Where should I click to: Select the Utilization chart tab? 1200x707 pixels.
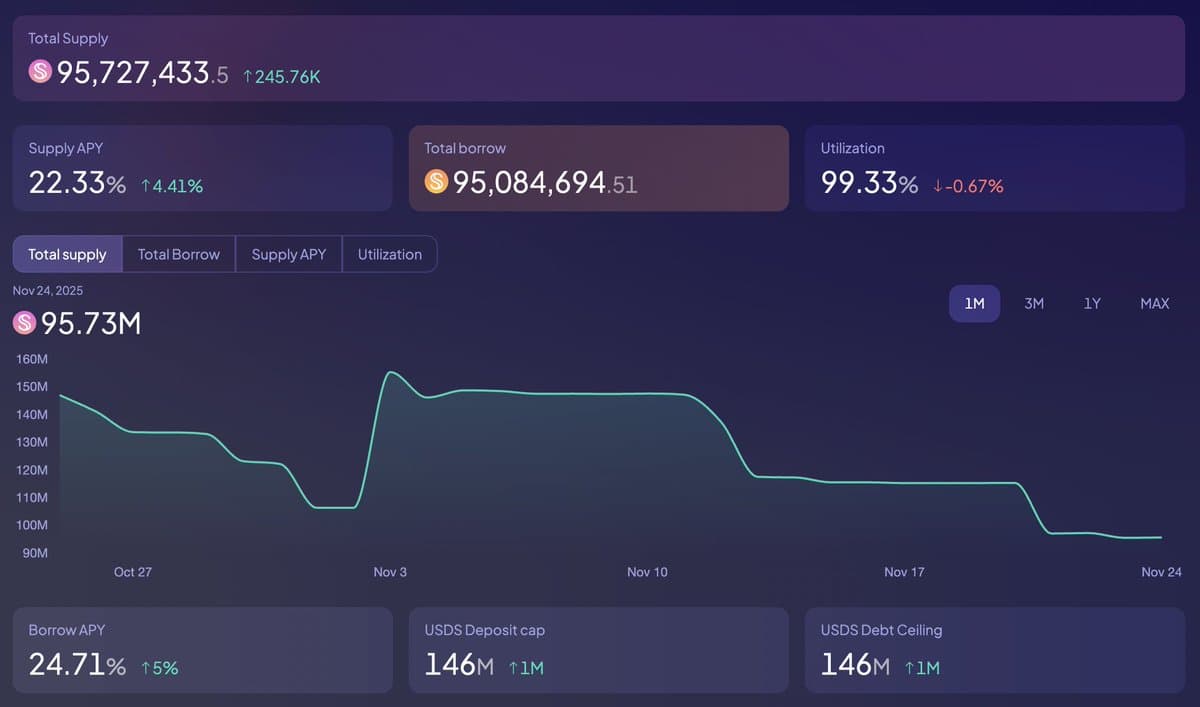click(389, 254)
